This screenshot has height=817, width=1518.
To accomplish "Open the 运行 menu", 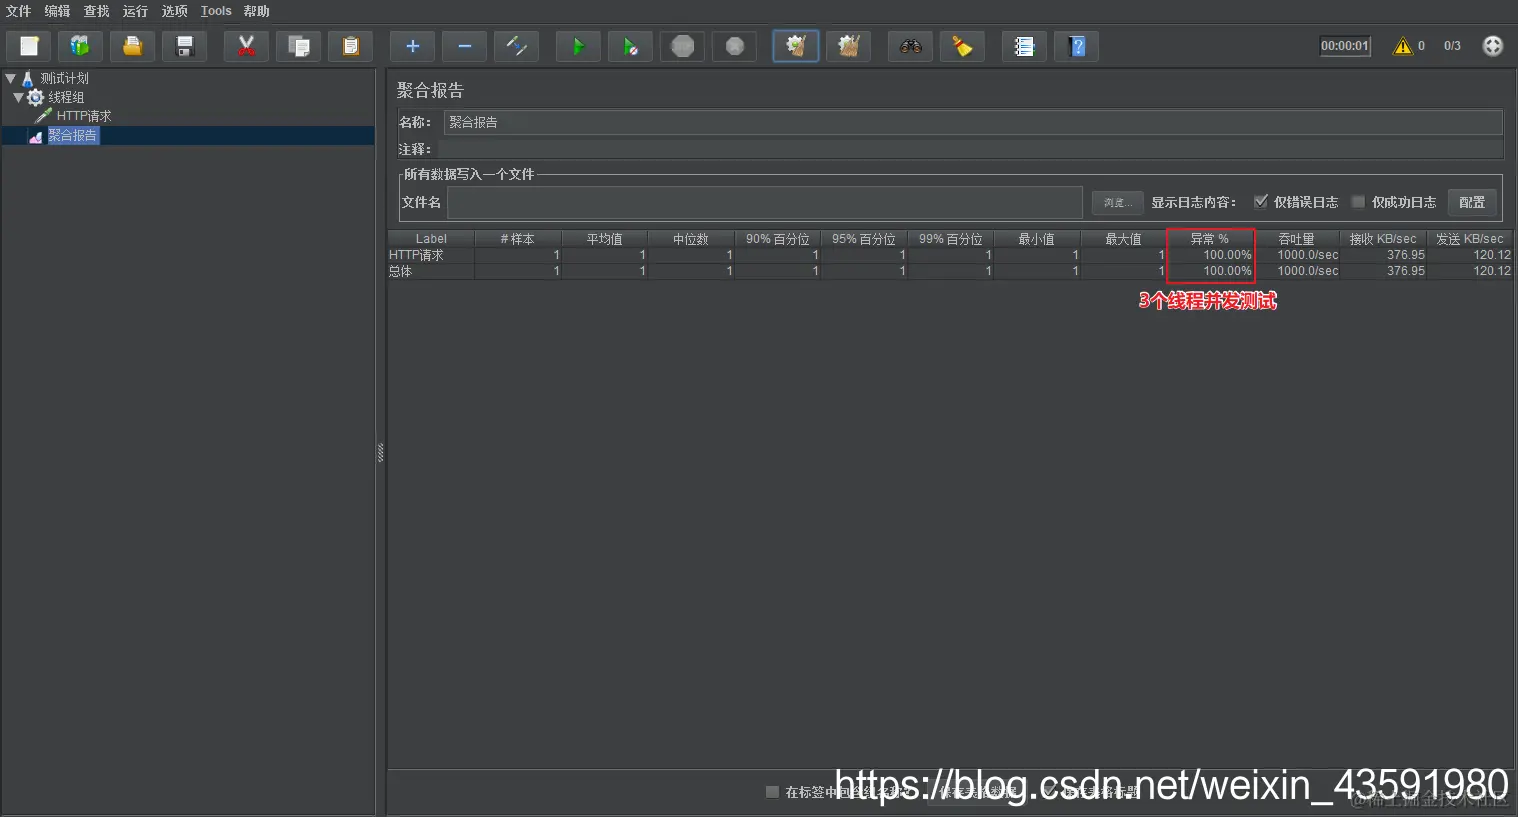I will (x=135, y=11).
